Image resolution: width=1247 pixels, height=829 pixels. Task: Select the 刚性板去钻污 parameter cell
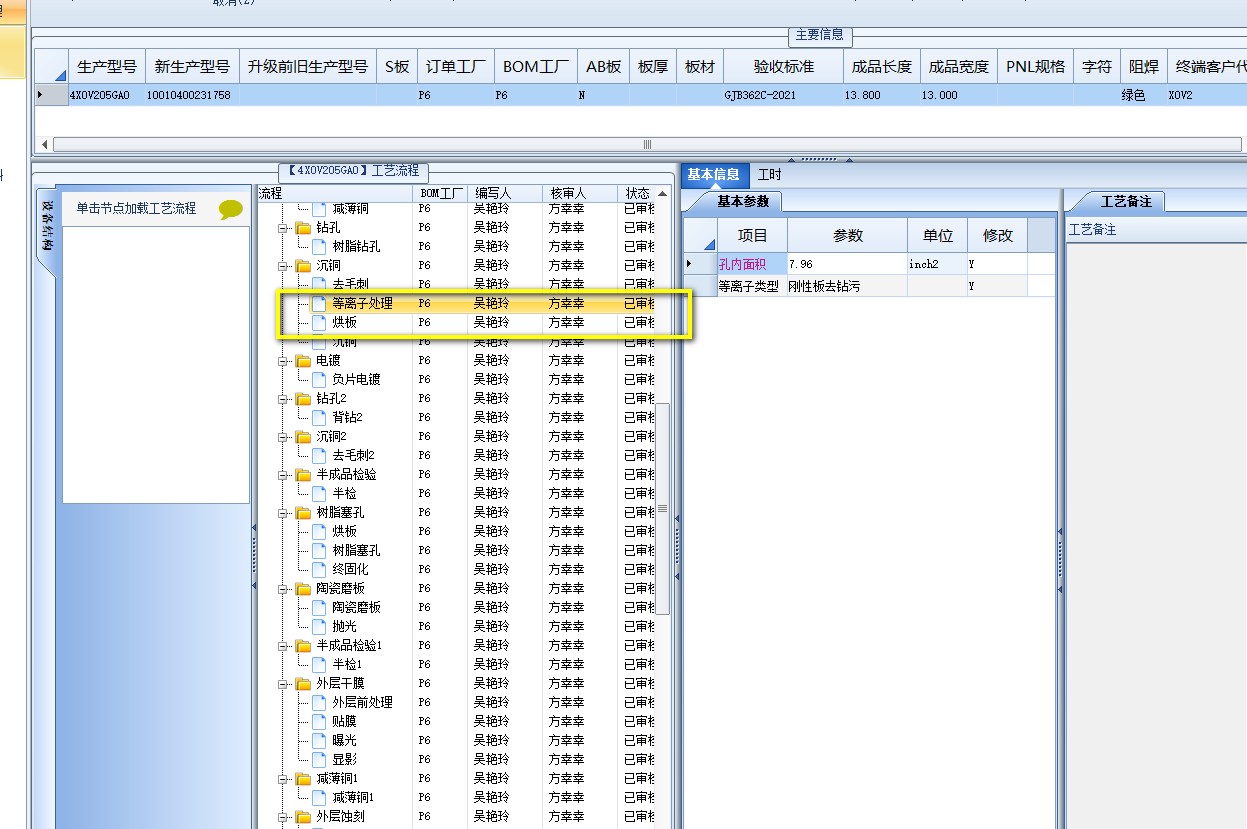848,286
